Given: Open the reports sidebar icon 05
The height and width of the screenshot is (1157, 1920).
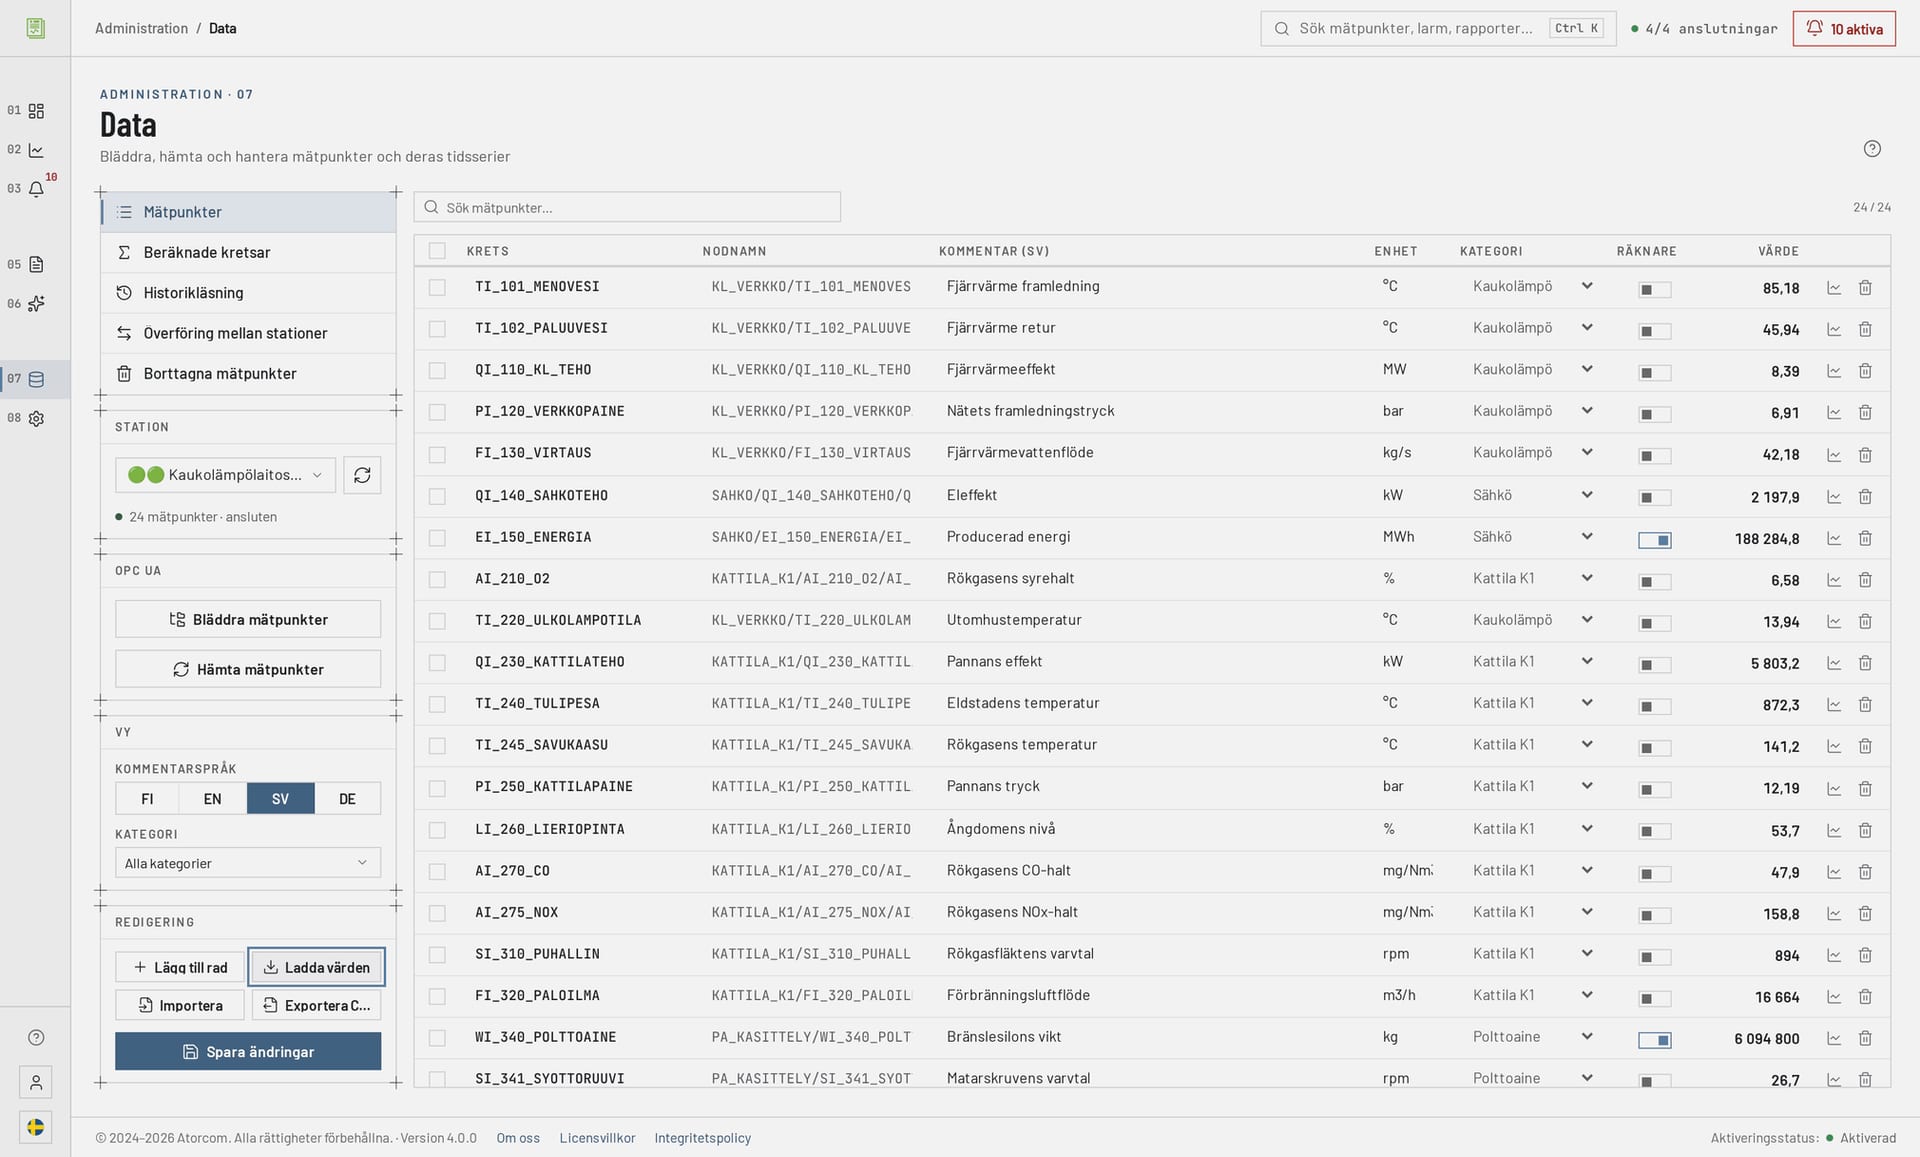Looking at the screenshot, I should [x=36, y=265].
